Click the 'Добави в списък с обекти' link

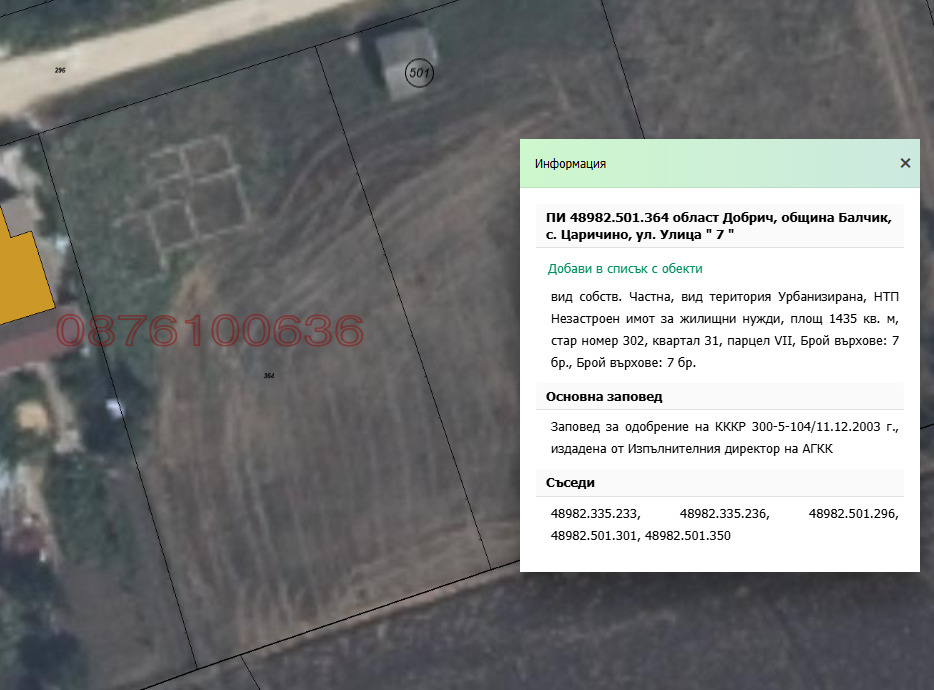pyautogui.click(x=625, y=269)
